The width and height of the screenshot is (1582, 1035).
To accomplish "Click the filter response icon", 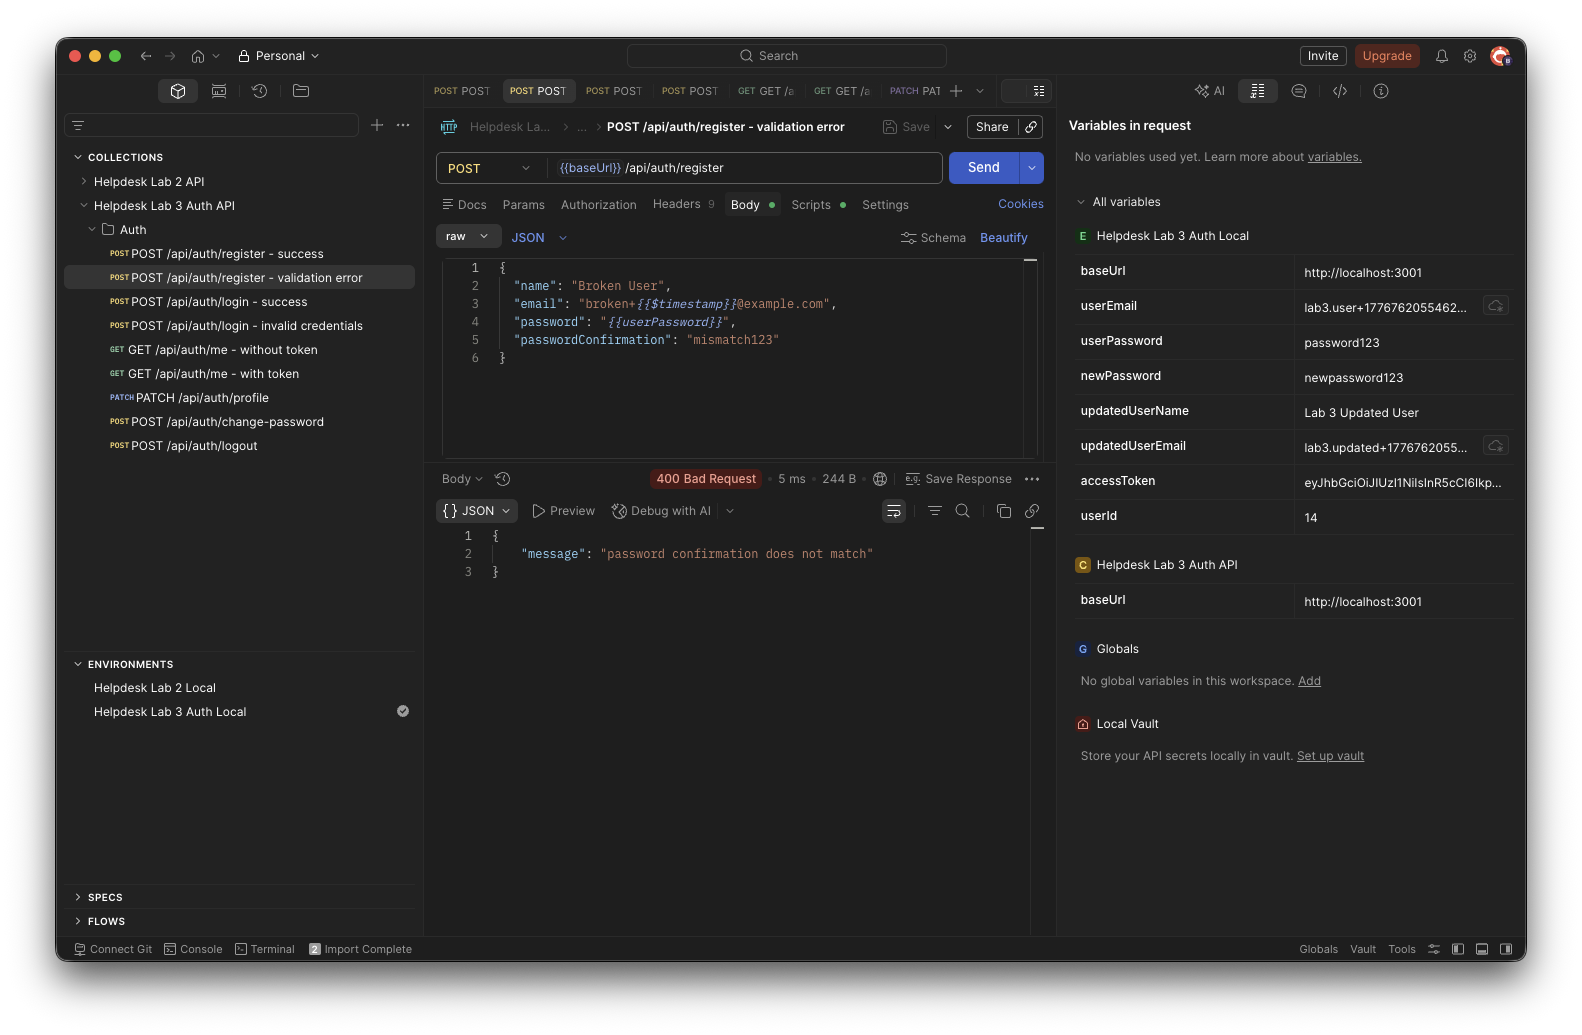I will click(x=935, y=511).
